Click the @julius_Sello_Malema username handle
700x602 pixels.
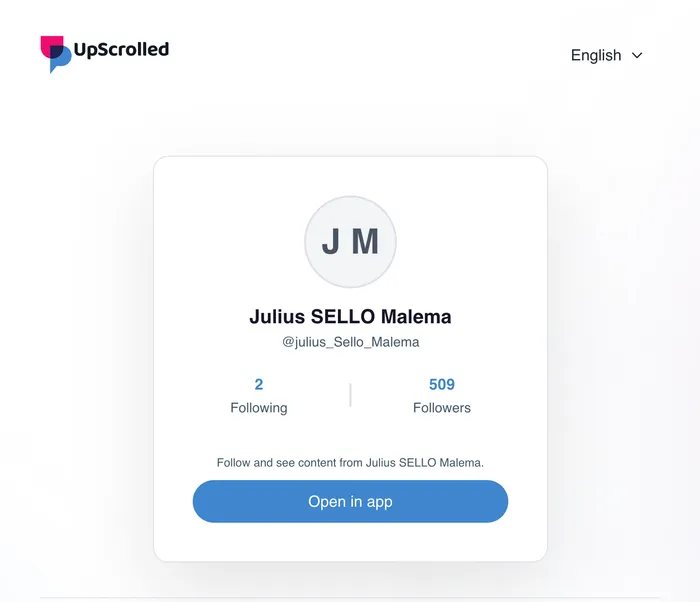point(350,342)
